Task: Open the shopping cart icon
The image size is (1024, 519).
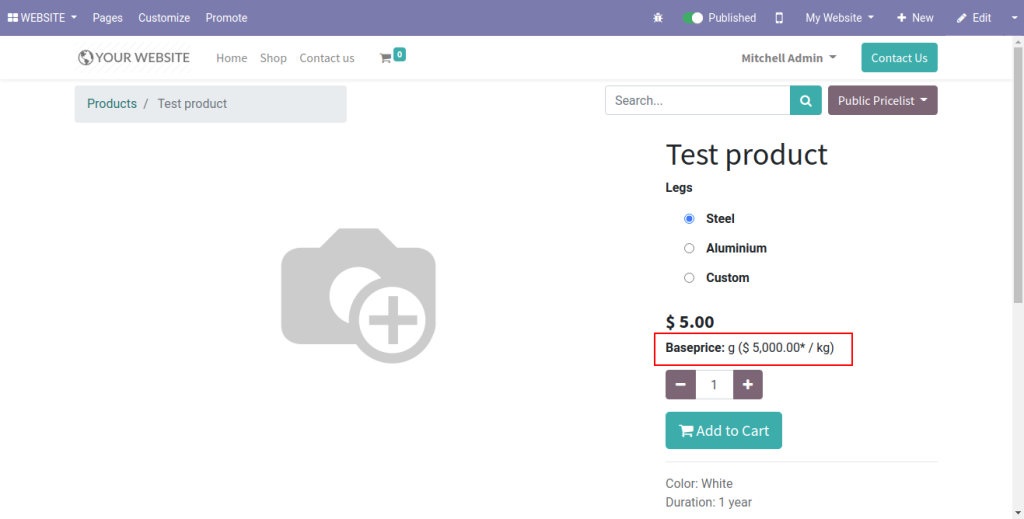Action: point(385,58)
